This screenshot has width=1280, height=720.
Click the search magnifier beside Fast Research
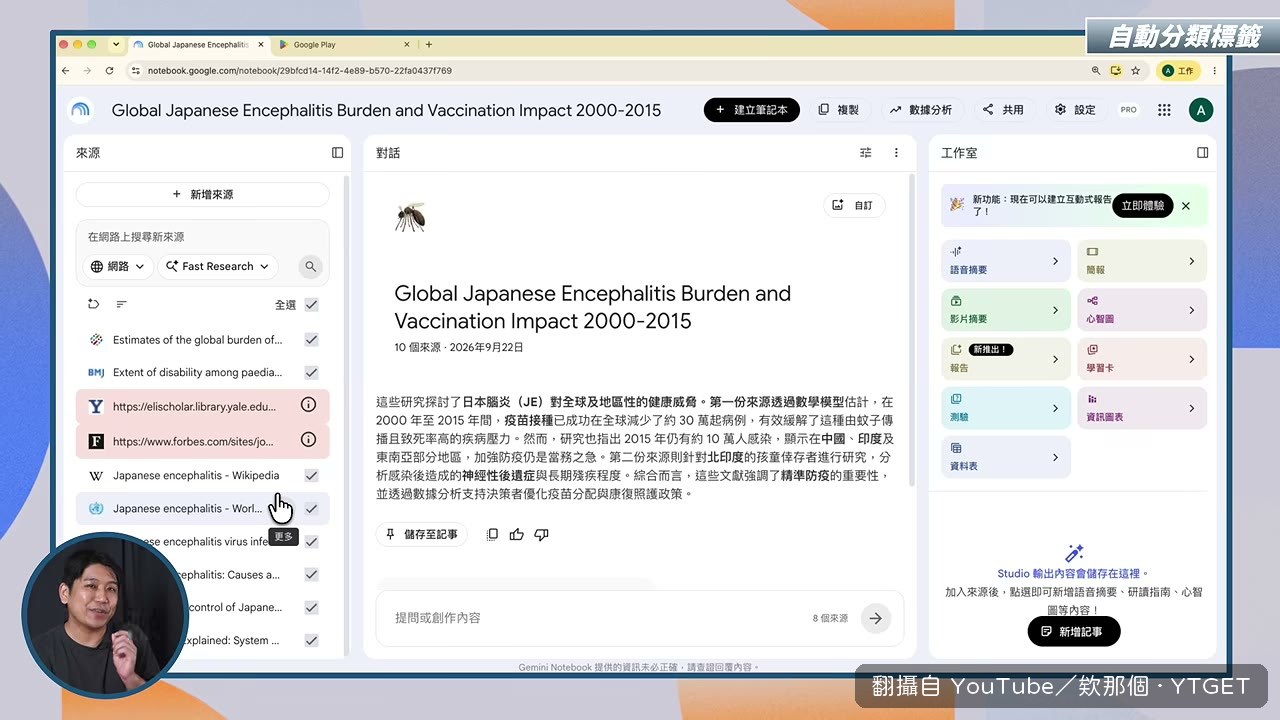coord(310,266)
